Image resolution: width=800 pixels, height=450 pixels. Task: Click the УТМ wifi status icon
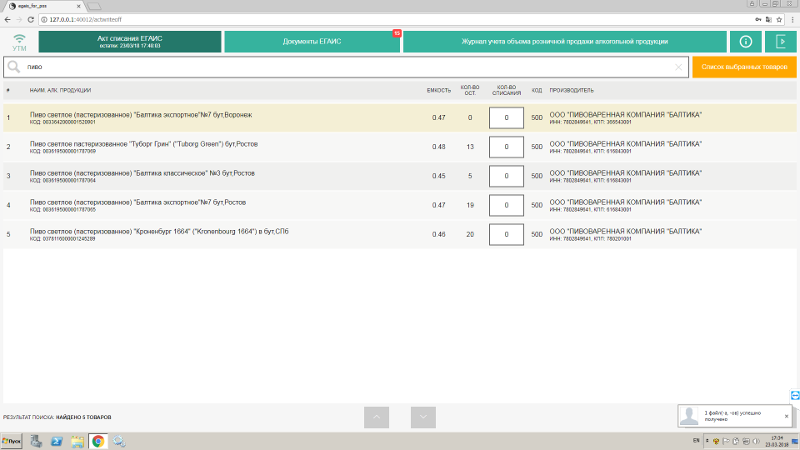pos(19,42)
